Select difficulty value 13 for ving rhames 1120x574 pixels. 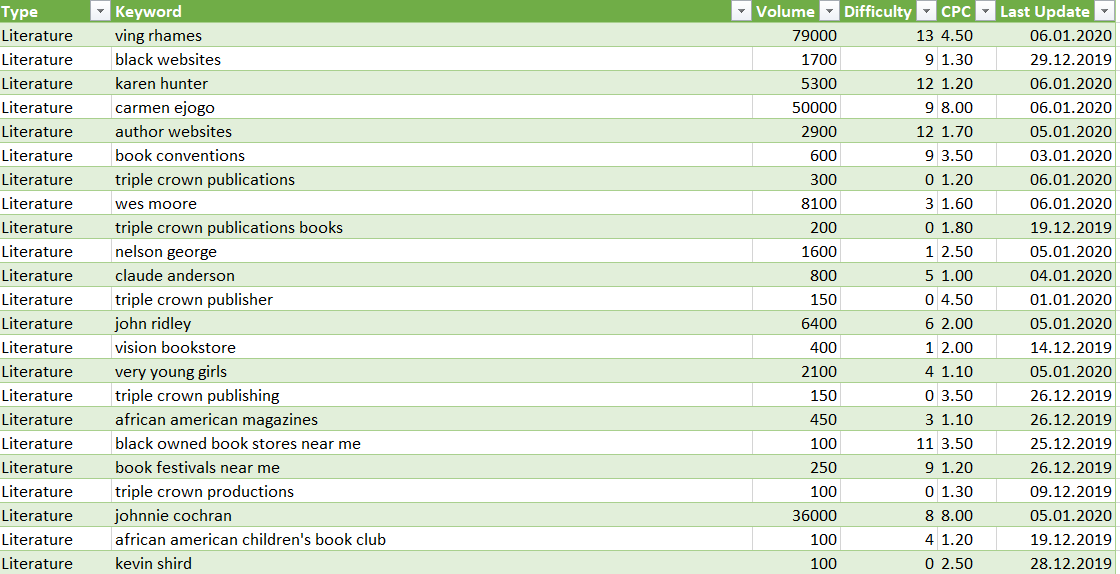925,36
